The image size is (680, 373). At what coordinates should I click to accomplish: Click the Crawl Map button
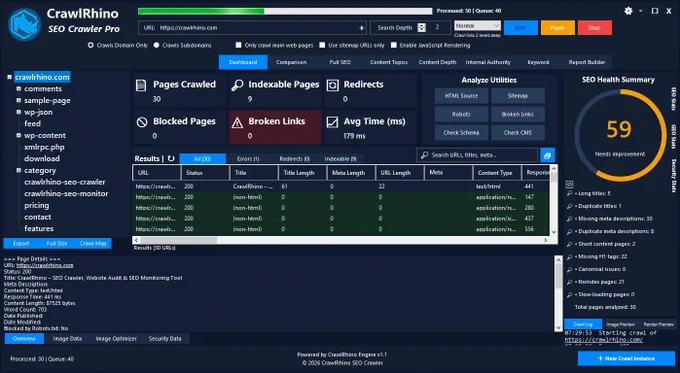pos(93,243)
